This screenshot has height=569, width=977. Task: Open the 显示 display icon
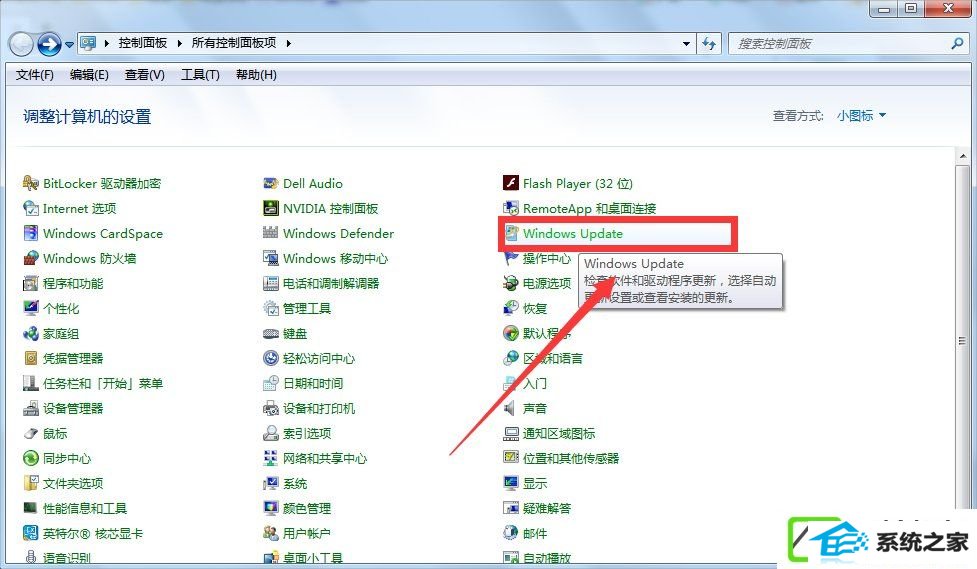[x=511, y=483]
